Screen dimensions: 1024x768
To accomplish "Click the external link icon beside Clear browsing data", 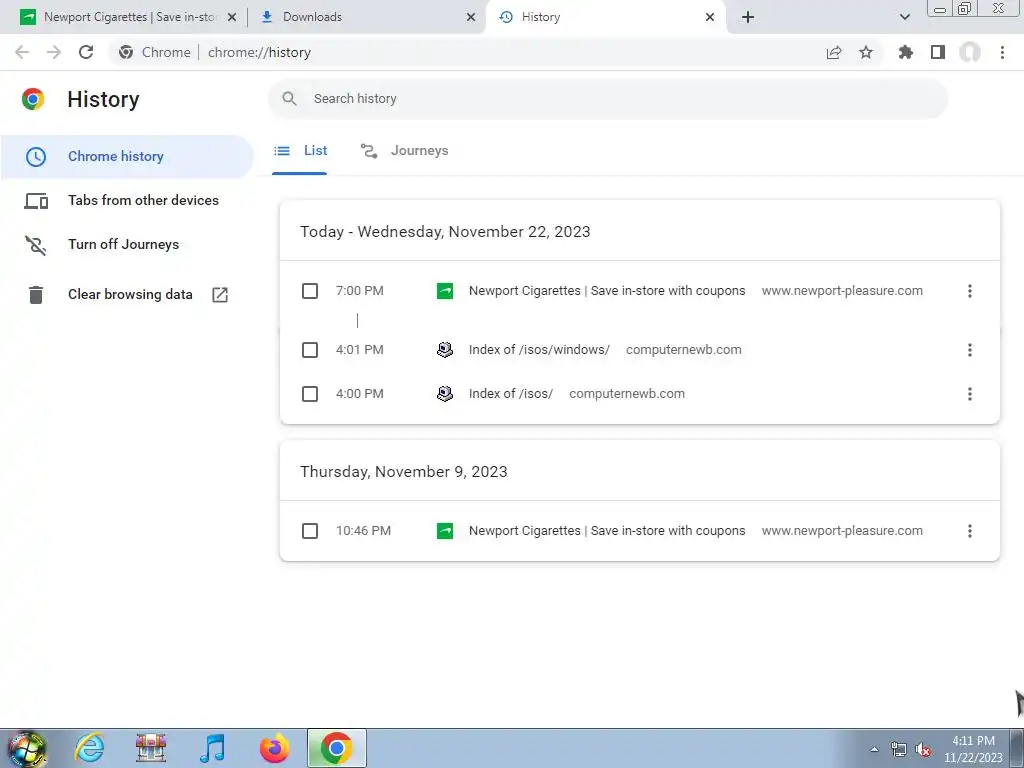I will (220, 295).
